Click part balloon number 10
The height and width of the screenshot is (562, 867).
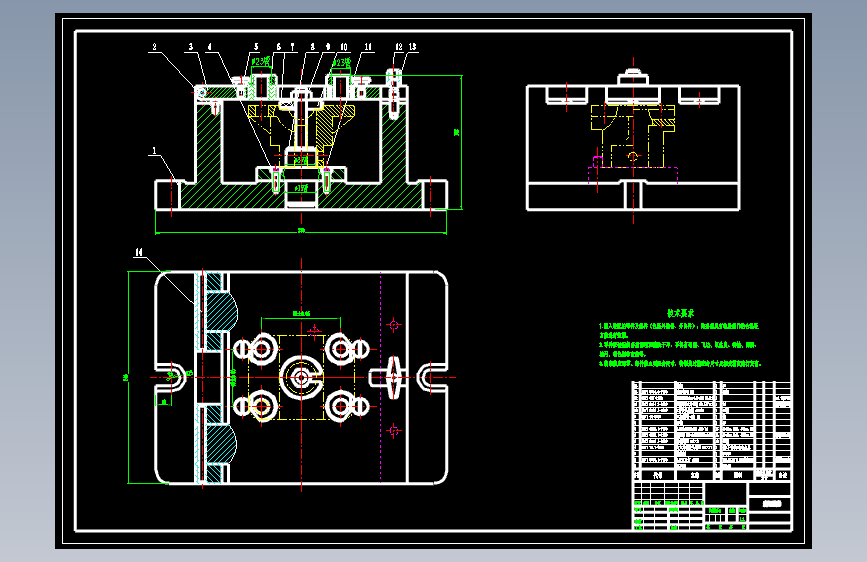(x=344, y=47)
